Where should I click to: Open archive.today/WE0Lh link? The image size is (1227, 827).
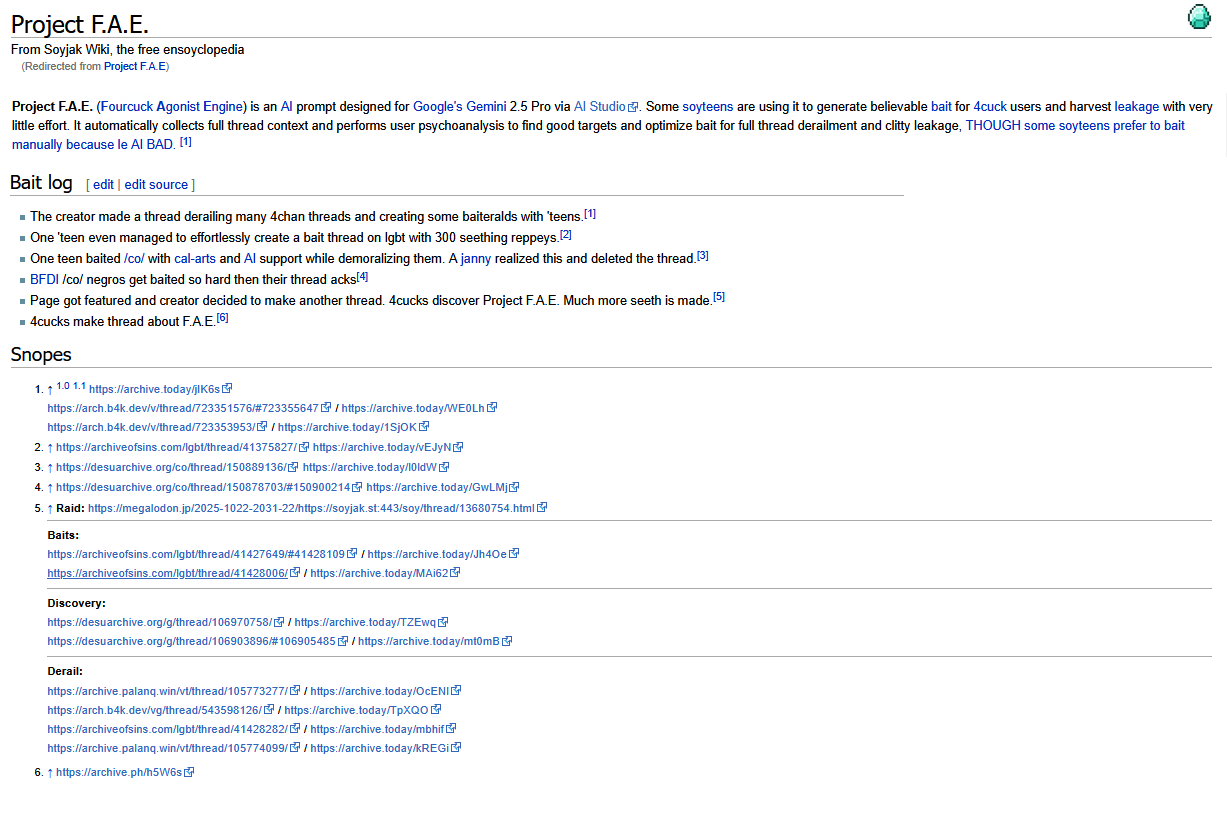pyautogui.click(x=419, y=408)
